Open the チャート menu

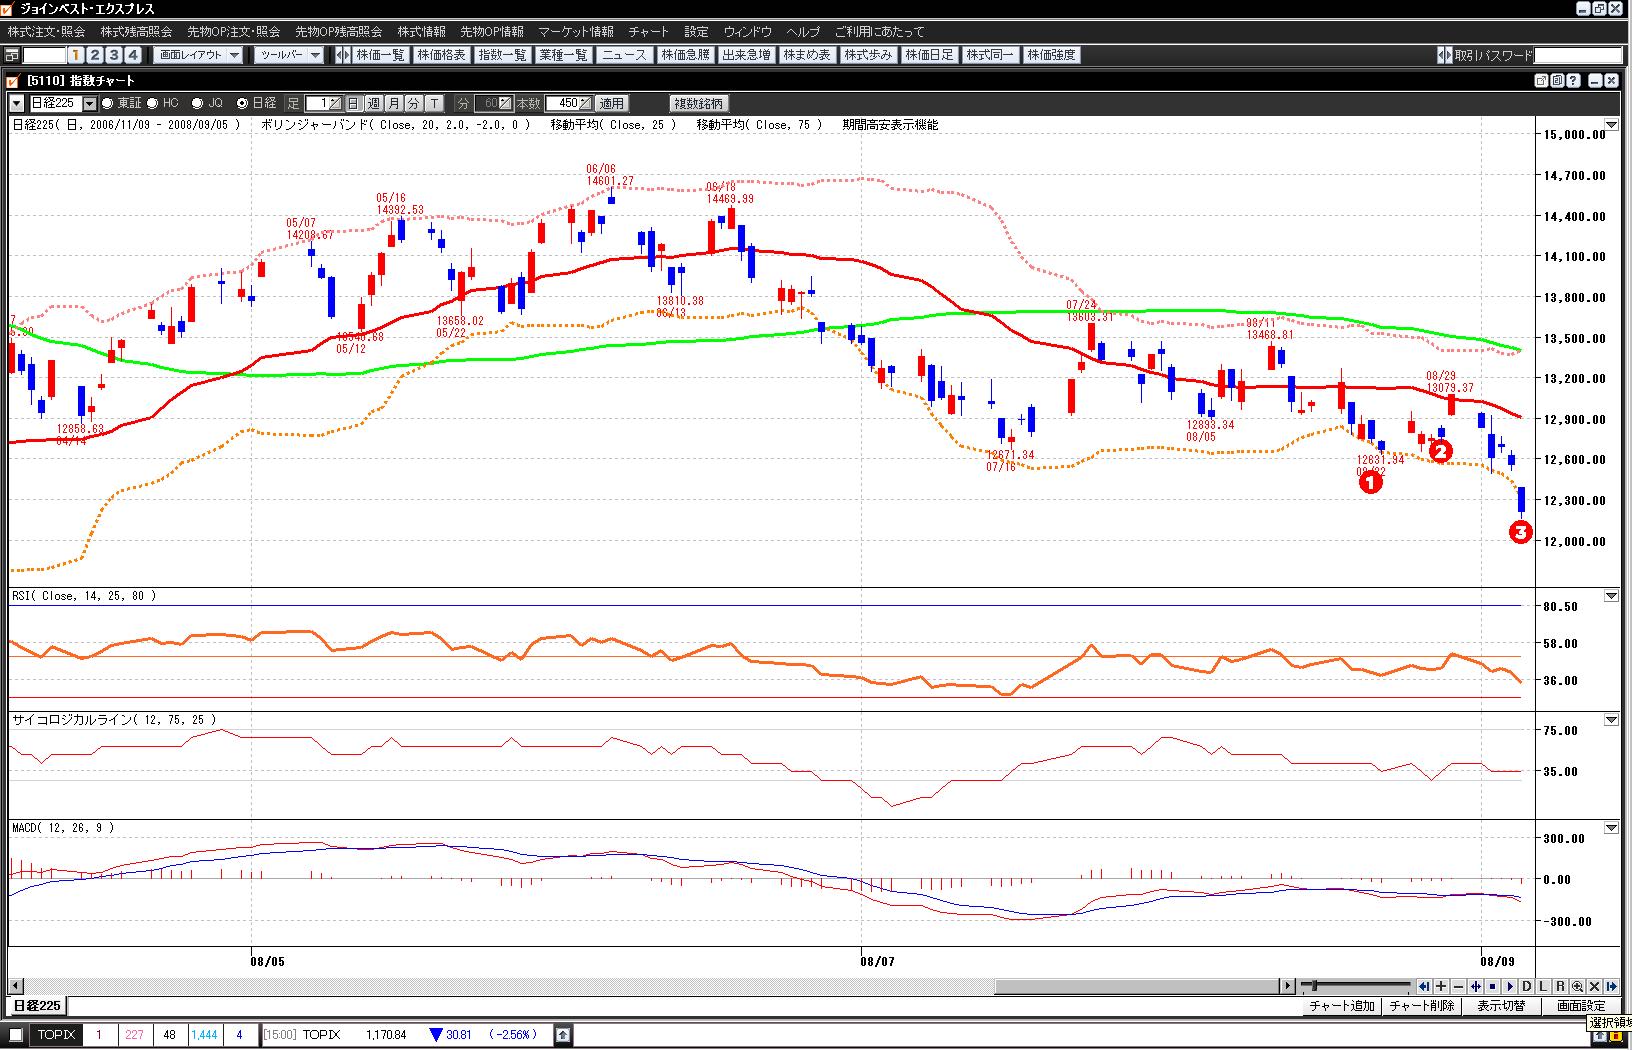[648, 32]
